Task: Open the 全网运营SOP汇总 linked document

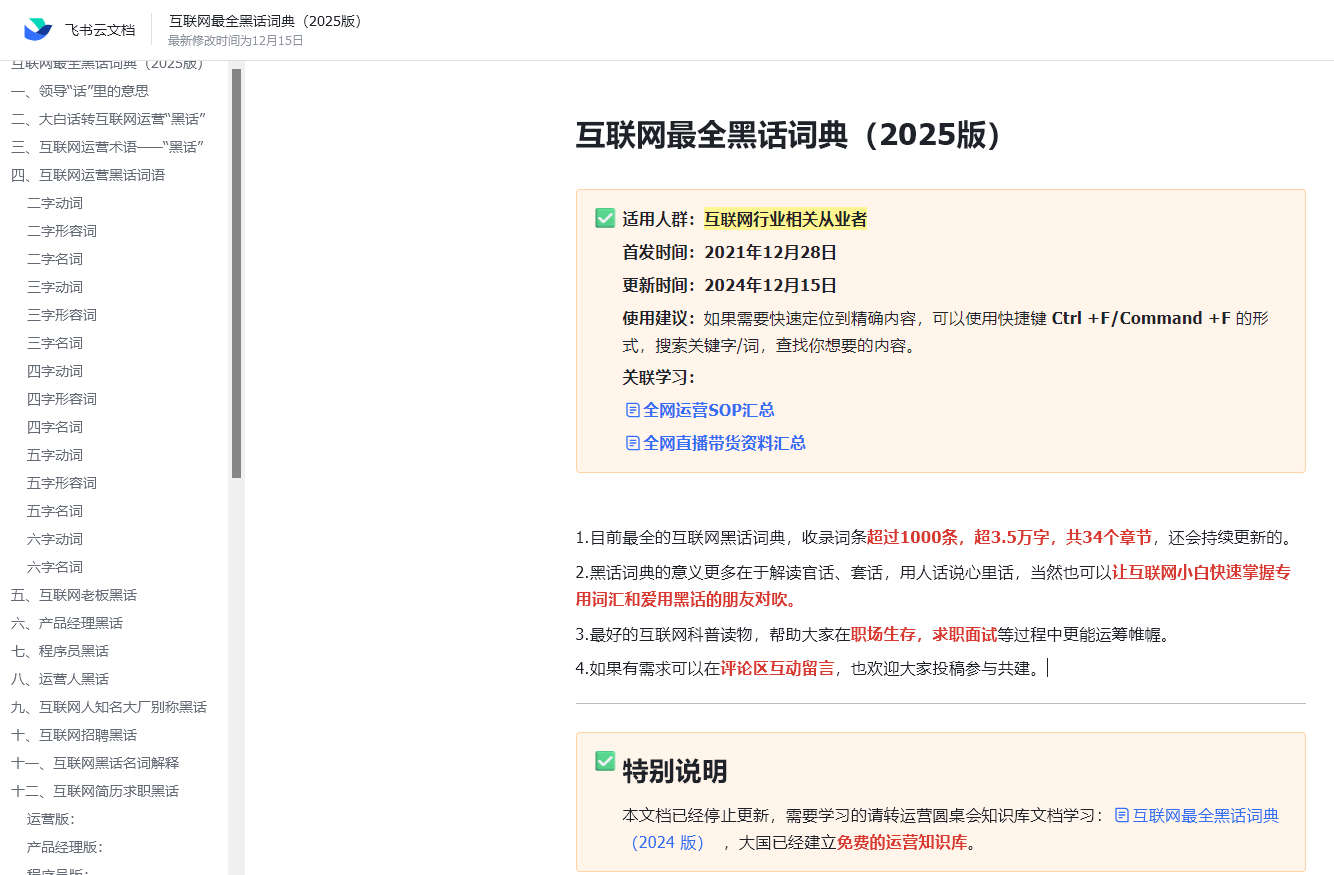Action: point(708,410)
